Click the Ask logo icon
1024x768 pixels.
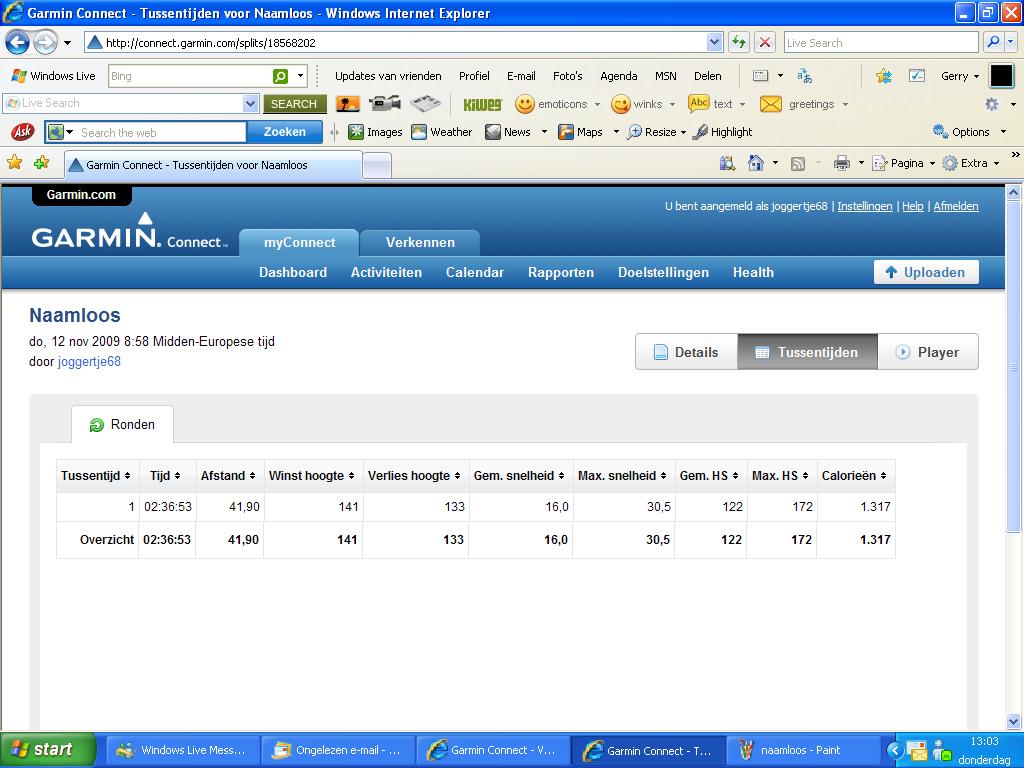pos(22,132)
